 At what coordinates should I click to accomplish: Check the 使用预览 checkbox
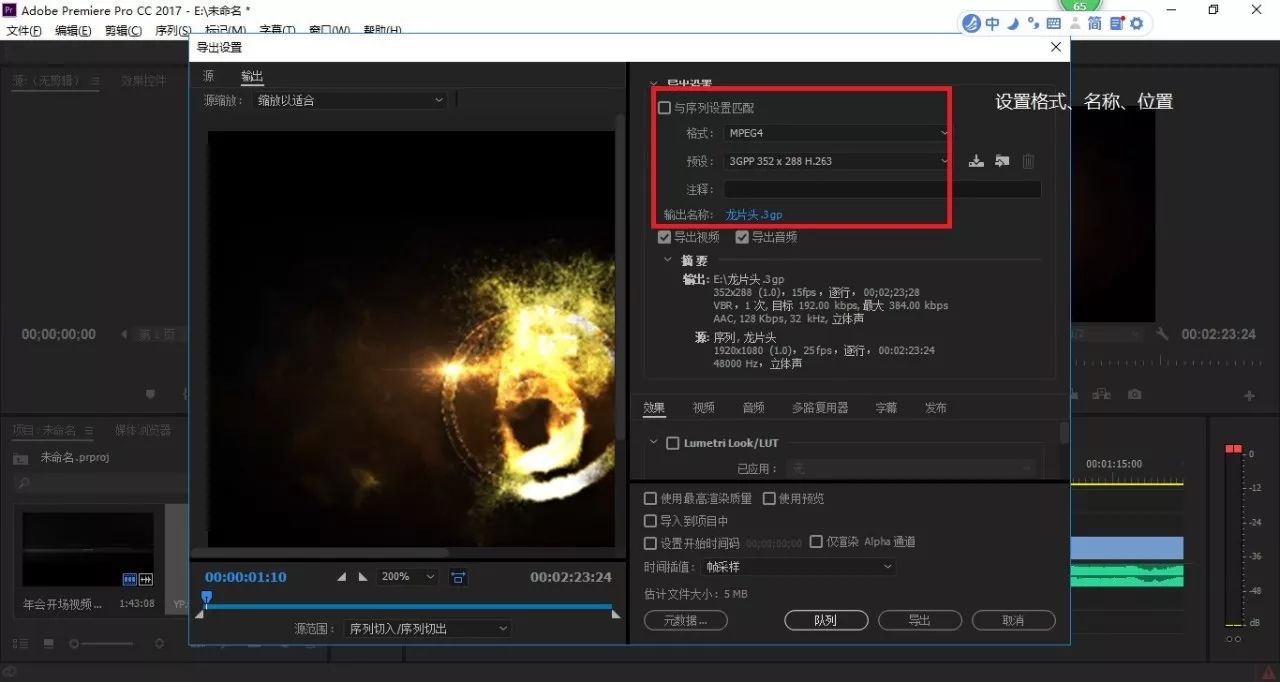tap(769, 498)
